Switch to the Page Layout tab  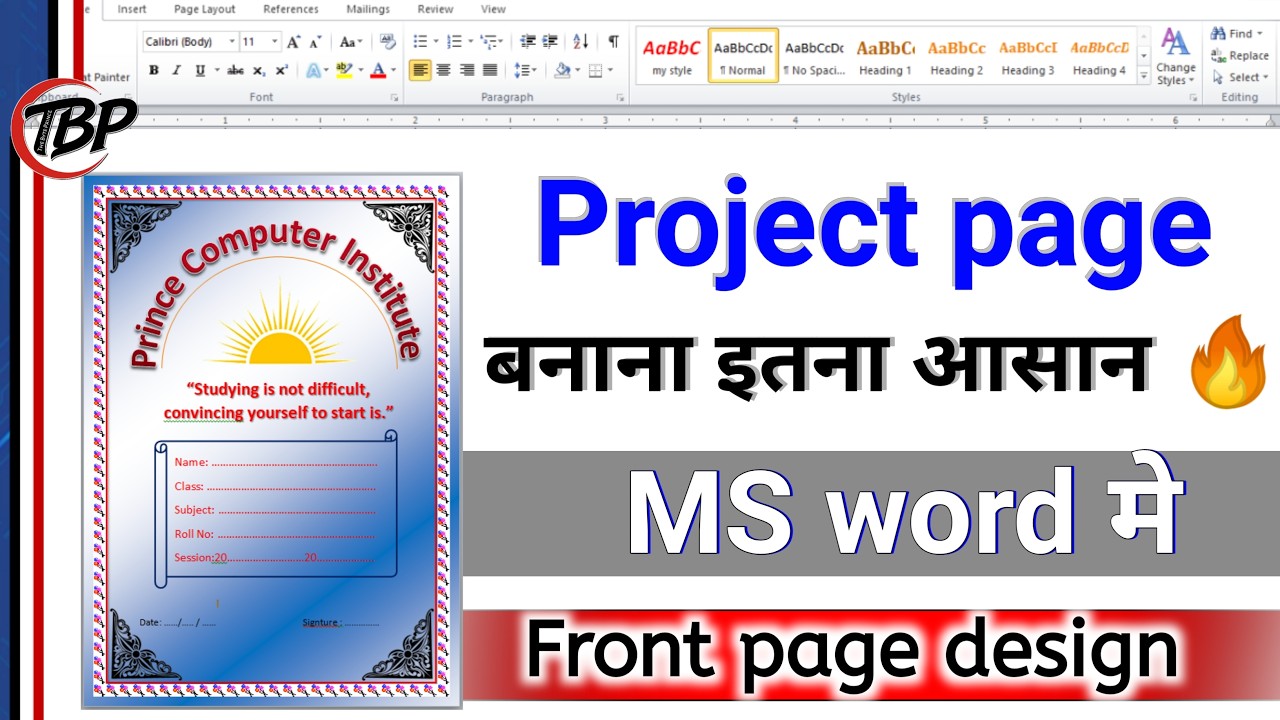click(x=205, y=9)
